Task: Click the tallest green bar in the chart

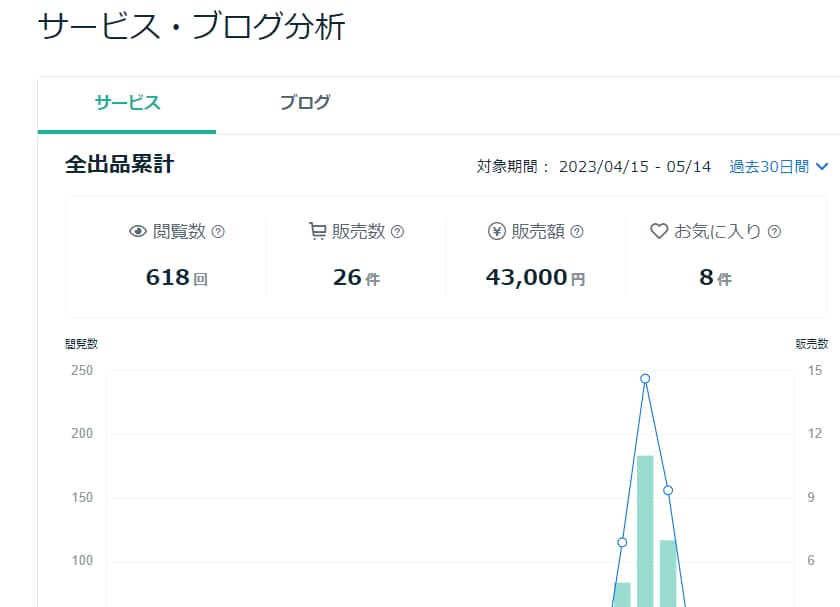Action: click(x=645, y=531)
